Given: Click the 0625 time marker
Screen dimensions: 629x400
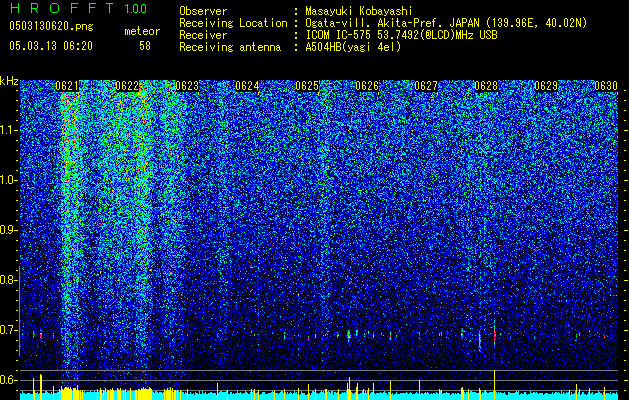Looking at the screenshot, I should tap(307, 86).
